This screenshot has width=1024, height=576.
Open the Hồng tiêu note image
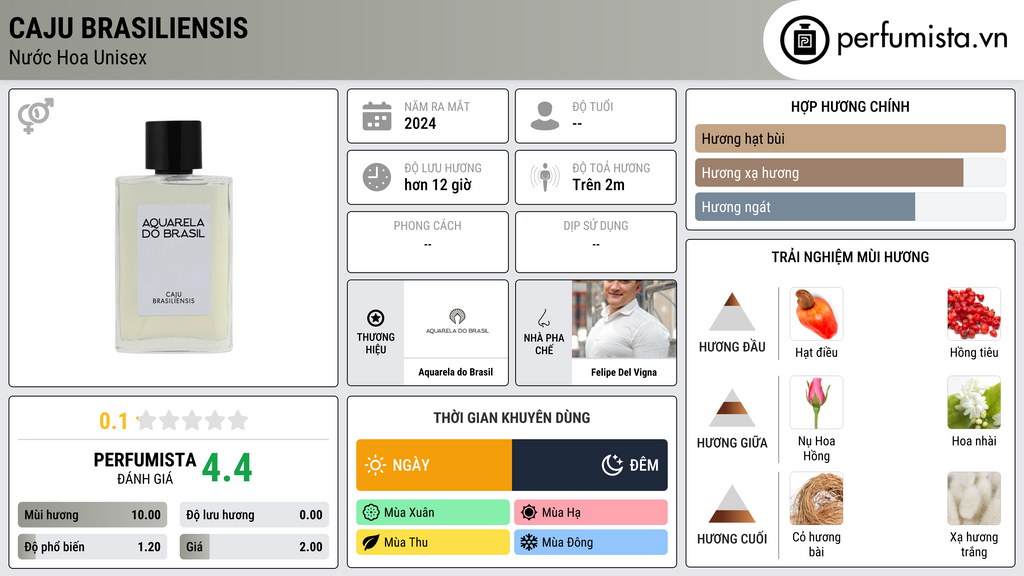click(974, 313)
